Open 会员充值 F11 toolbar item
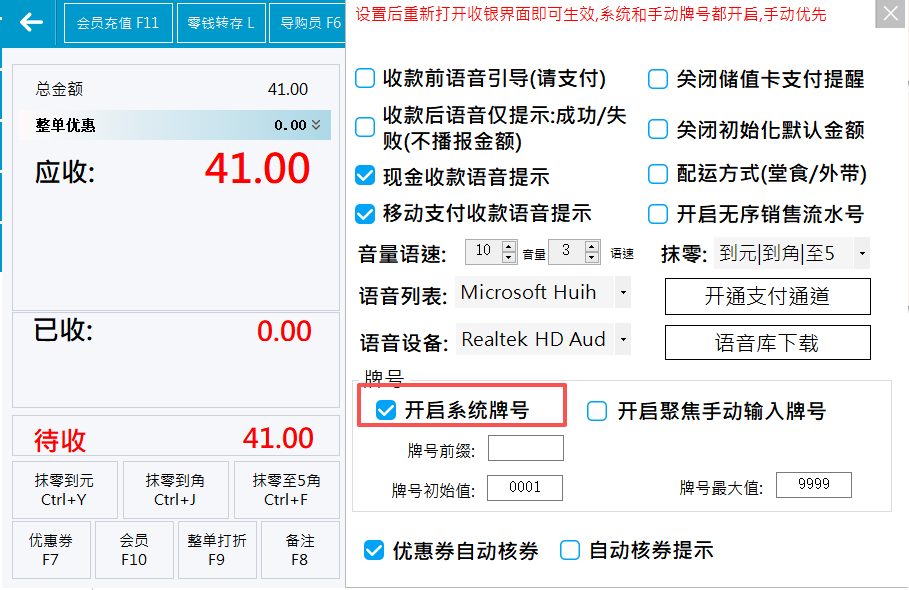Screen dimensions: 909x590 point(118,23)
